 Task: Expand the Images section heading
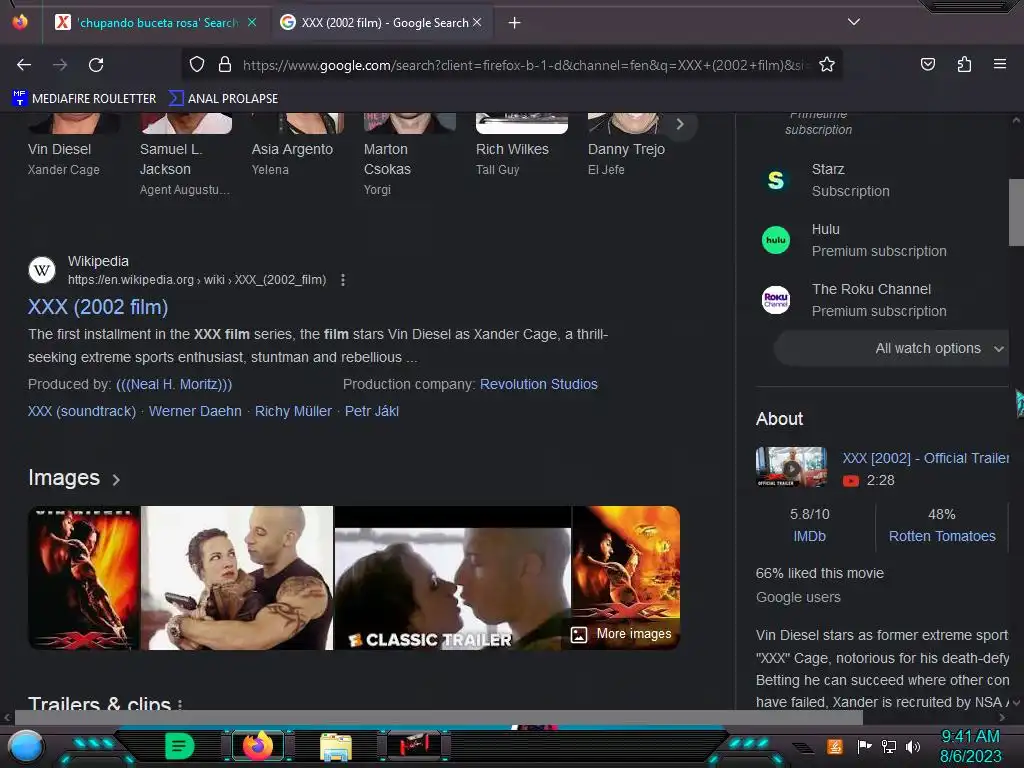[74, 478]
